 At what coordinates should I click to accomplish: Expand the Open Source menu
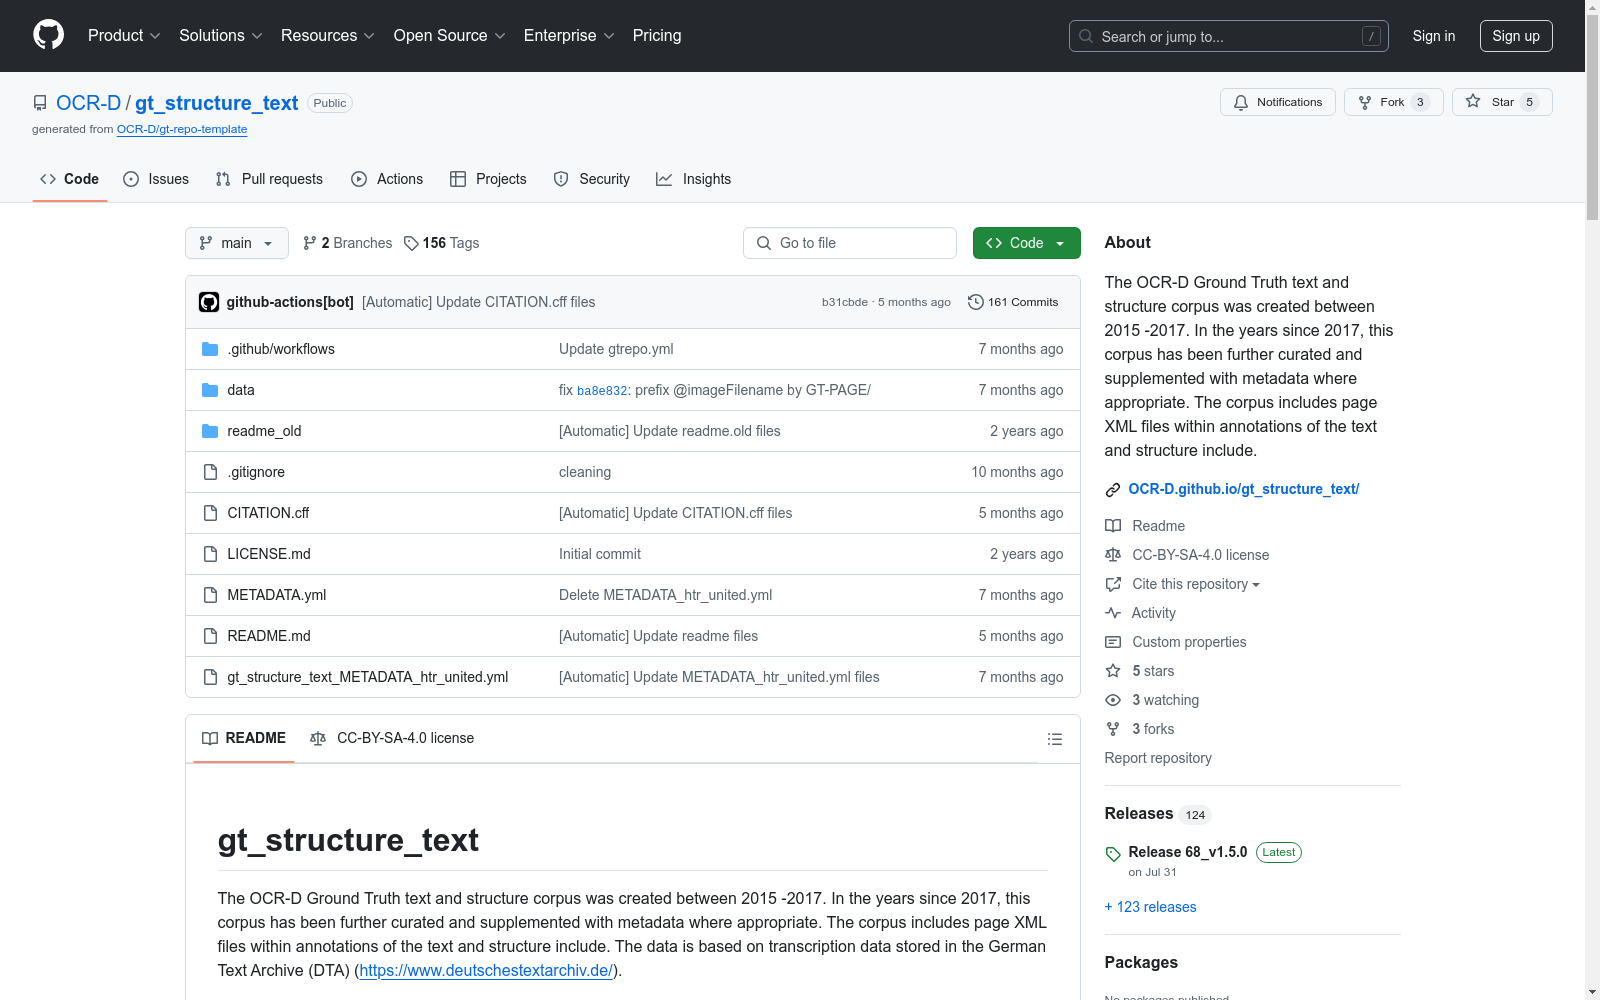450,35
